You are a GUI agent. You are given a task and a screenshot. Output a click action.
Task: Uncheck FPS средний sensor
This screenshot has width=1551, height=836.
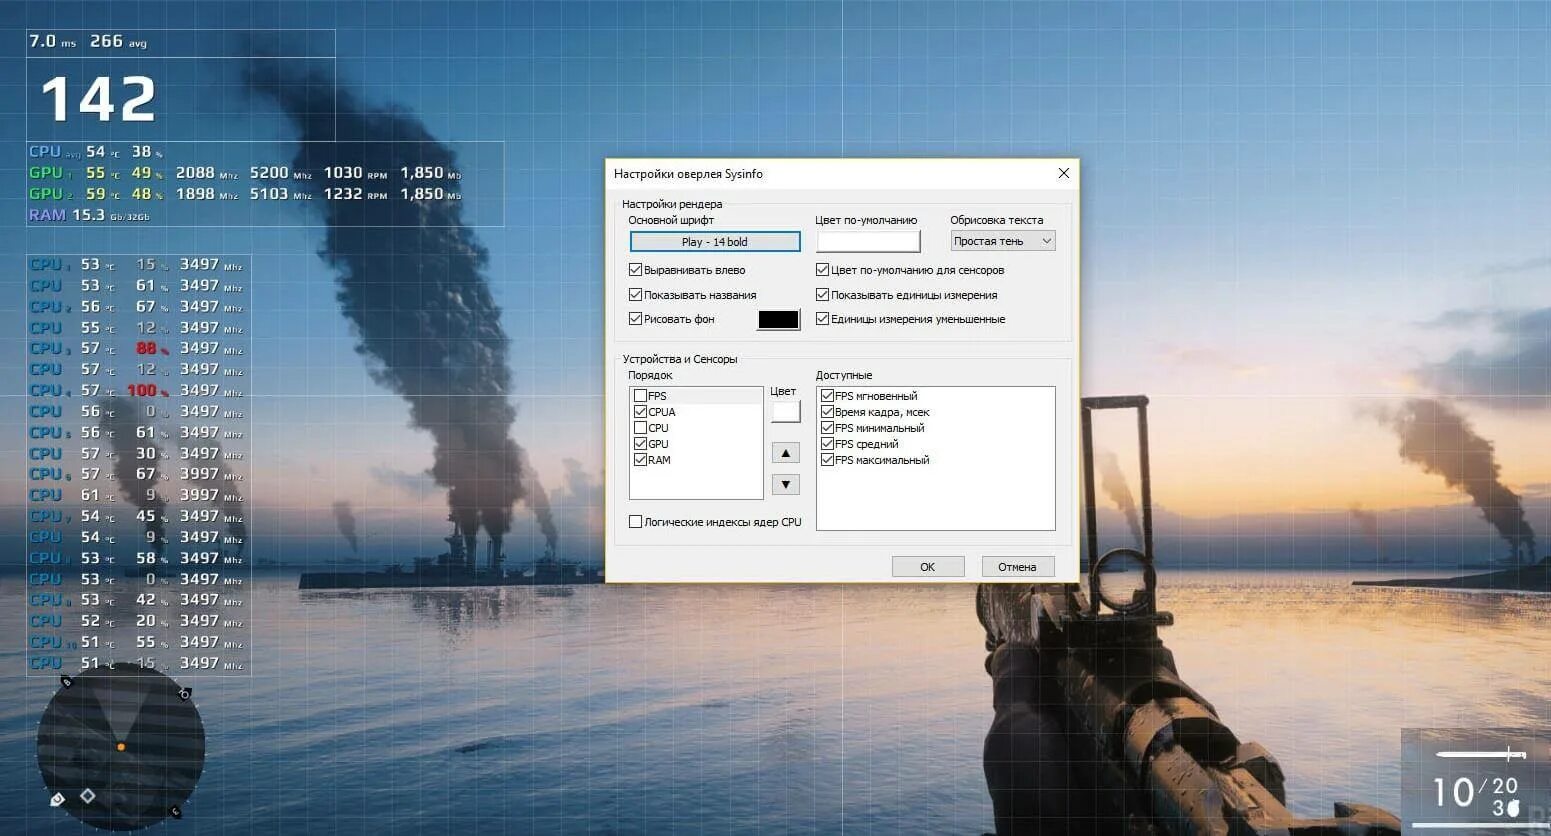pyautogui.click(x=827, y=444)
